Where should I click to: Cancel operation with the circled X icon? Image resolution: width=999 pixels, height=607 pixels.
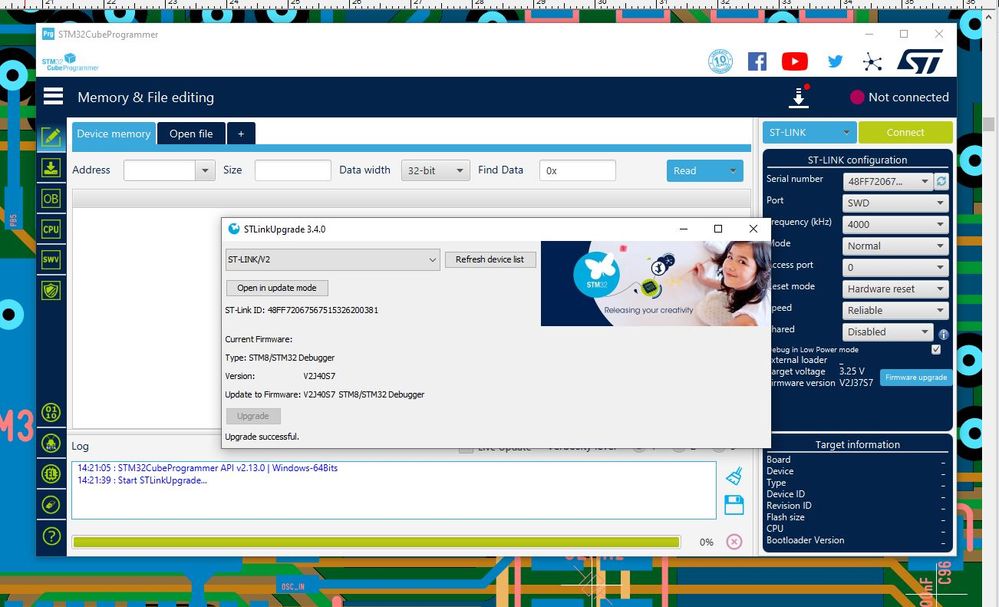tap(734, 541)
